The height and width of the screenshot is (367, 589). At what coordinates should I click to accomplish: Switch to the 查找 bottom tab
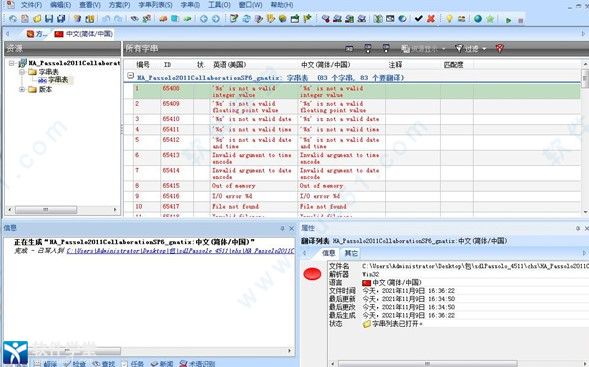pyautogui.click(x=104, y=364)
